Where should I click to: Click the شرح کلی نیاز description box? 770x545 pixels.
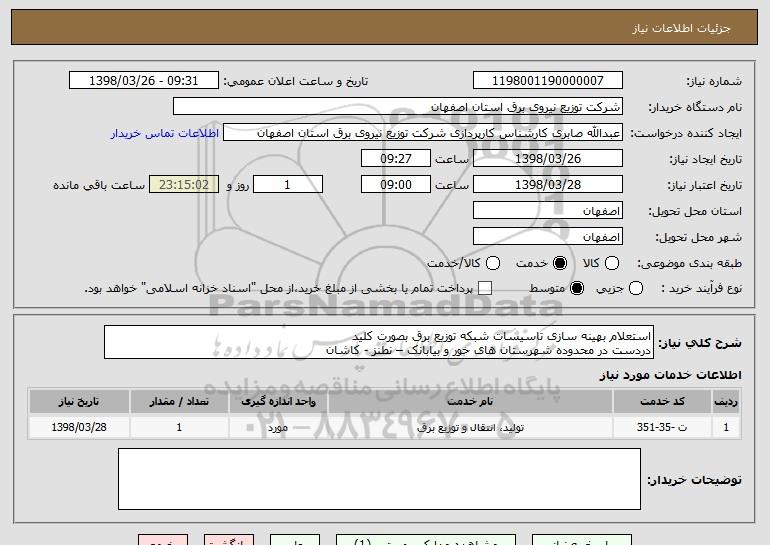pos(379,342)
